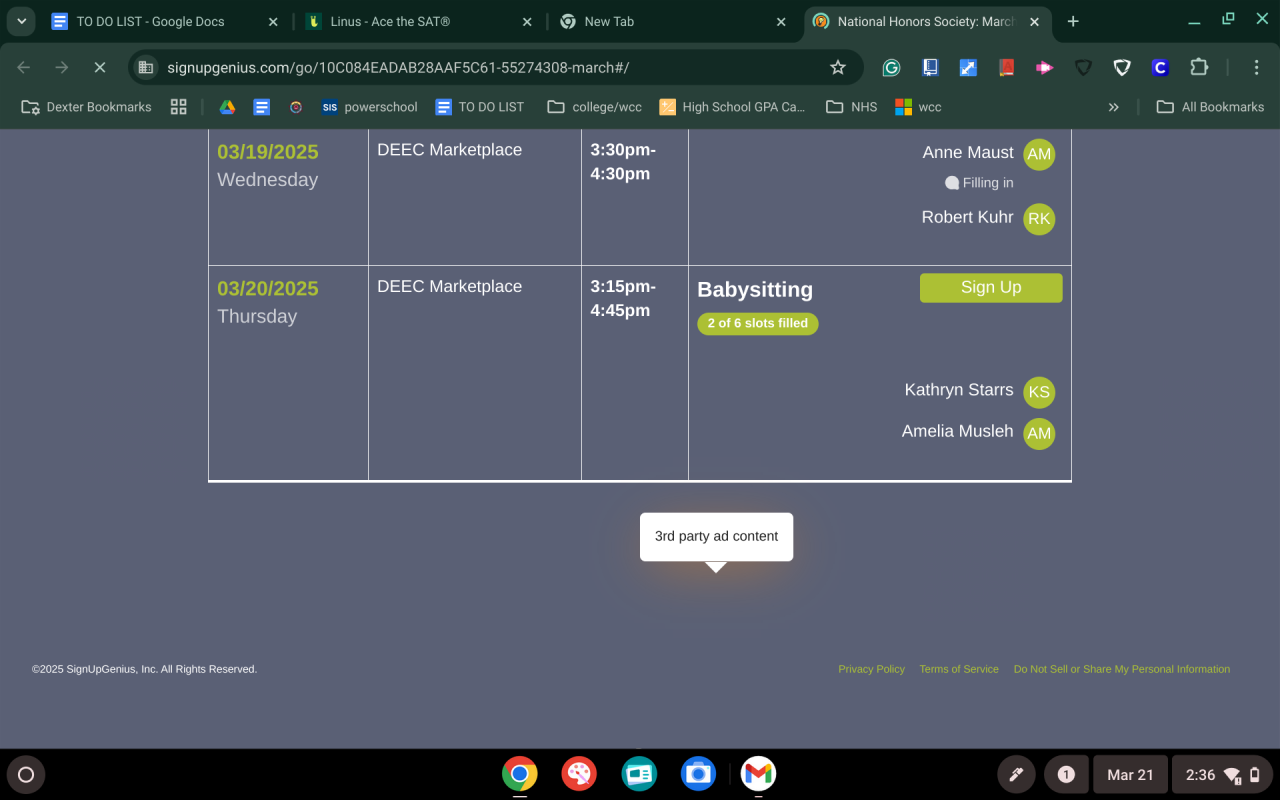This screenshot has height=800, width=1280.
Task: Click Amelia Musleh's AM avatar
Action: click(1039, 433)
